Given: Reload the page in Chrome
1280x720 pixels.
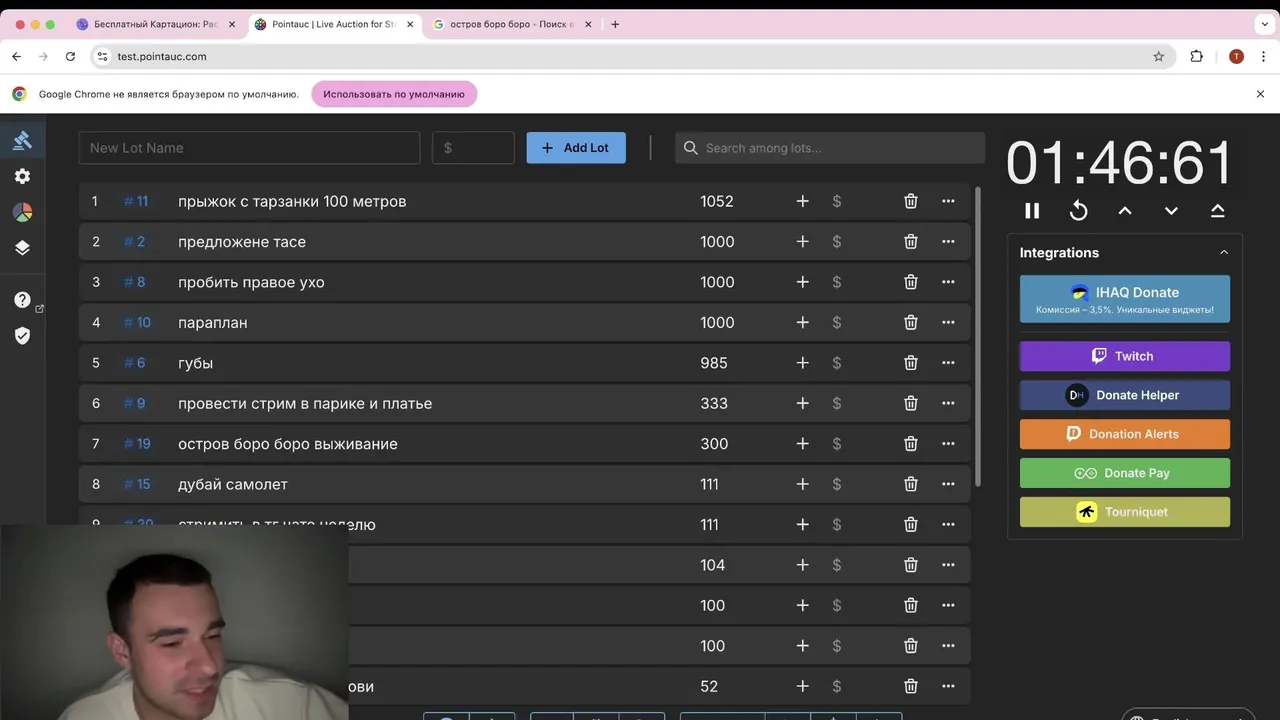Looking at the screenshot, I should click(x=70, y=57).
